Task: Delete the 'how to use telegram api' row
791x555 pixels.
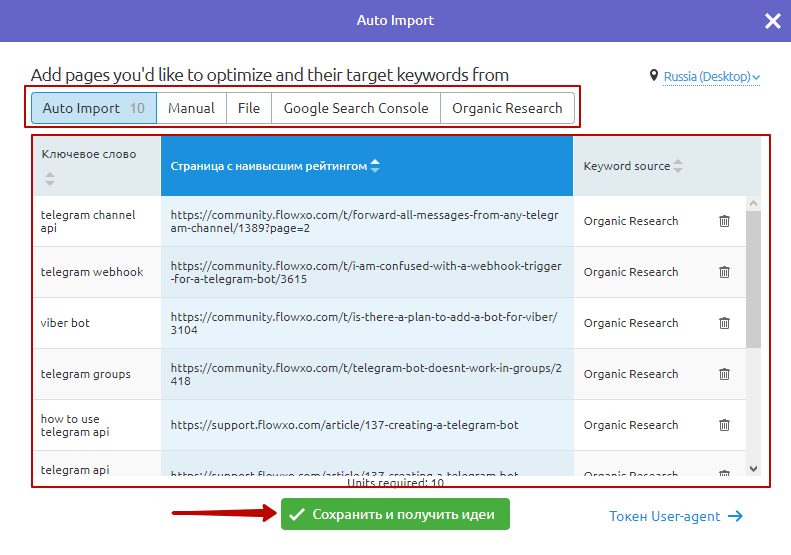Action: click(724, 425)
